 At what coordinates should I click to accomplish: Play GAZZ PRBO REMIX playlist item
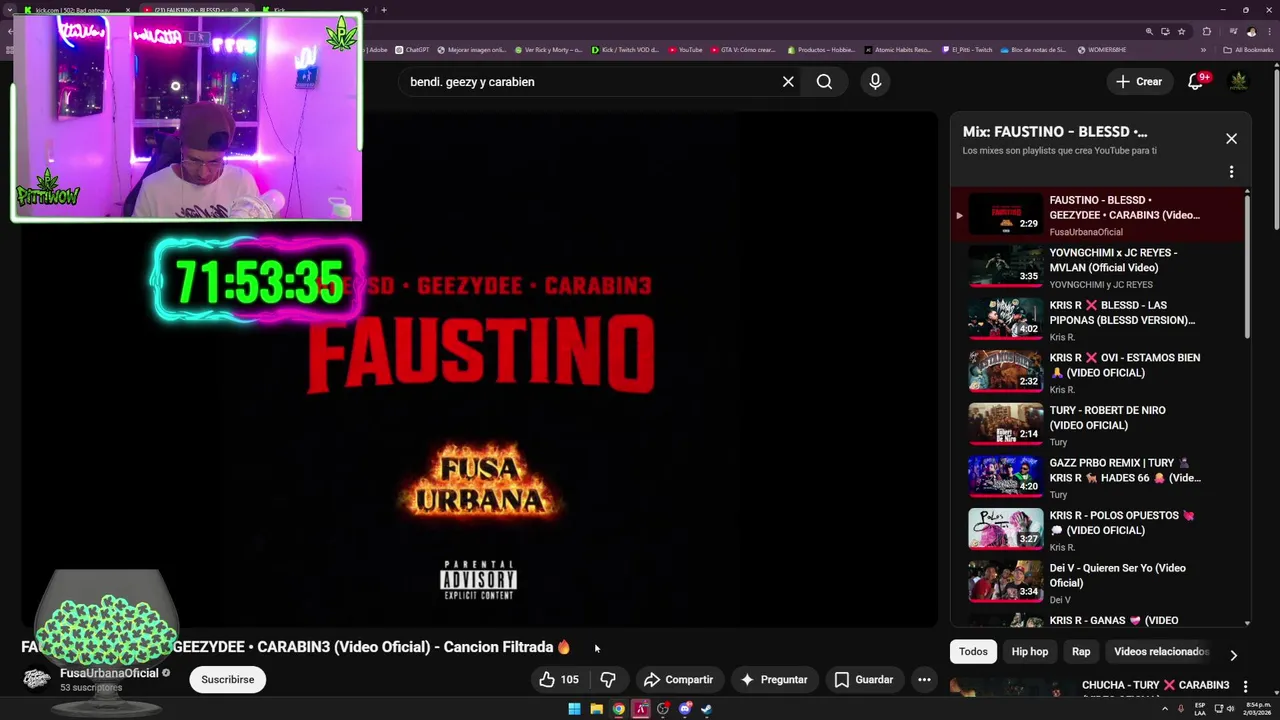(1097, 477)
